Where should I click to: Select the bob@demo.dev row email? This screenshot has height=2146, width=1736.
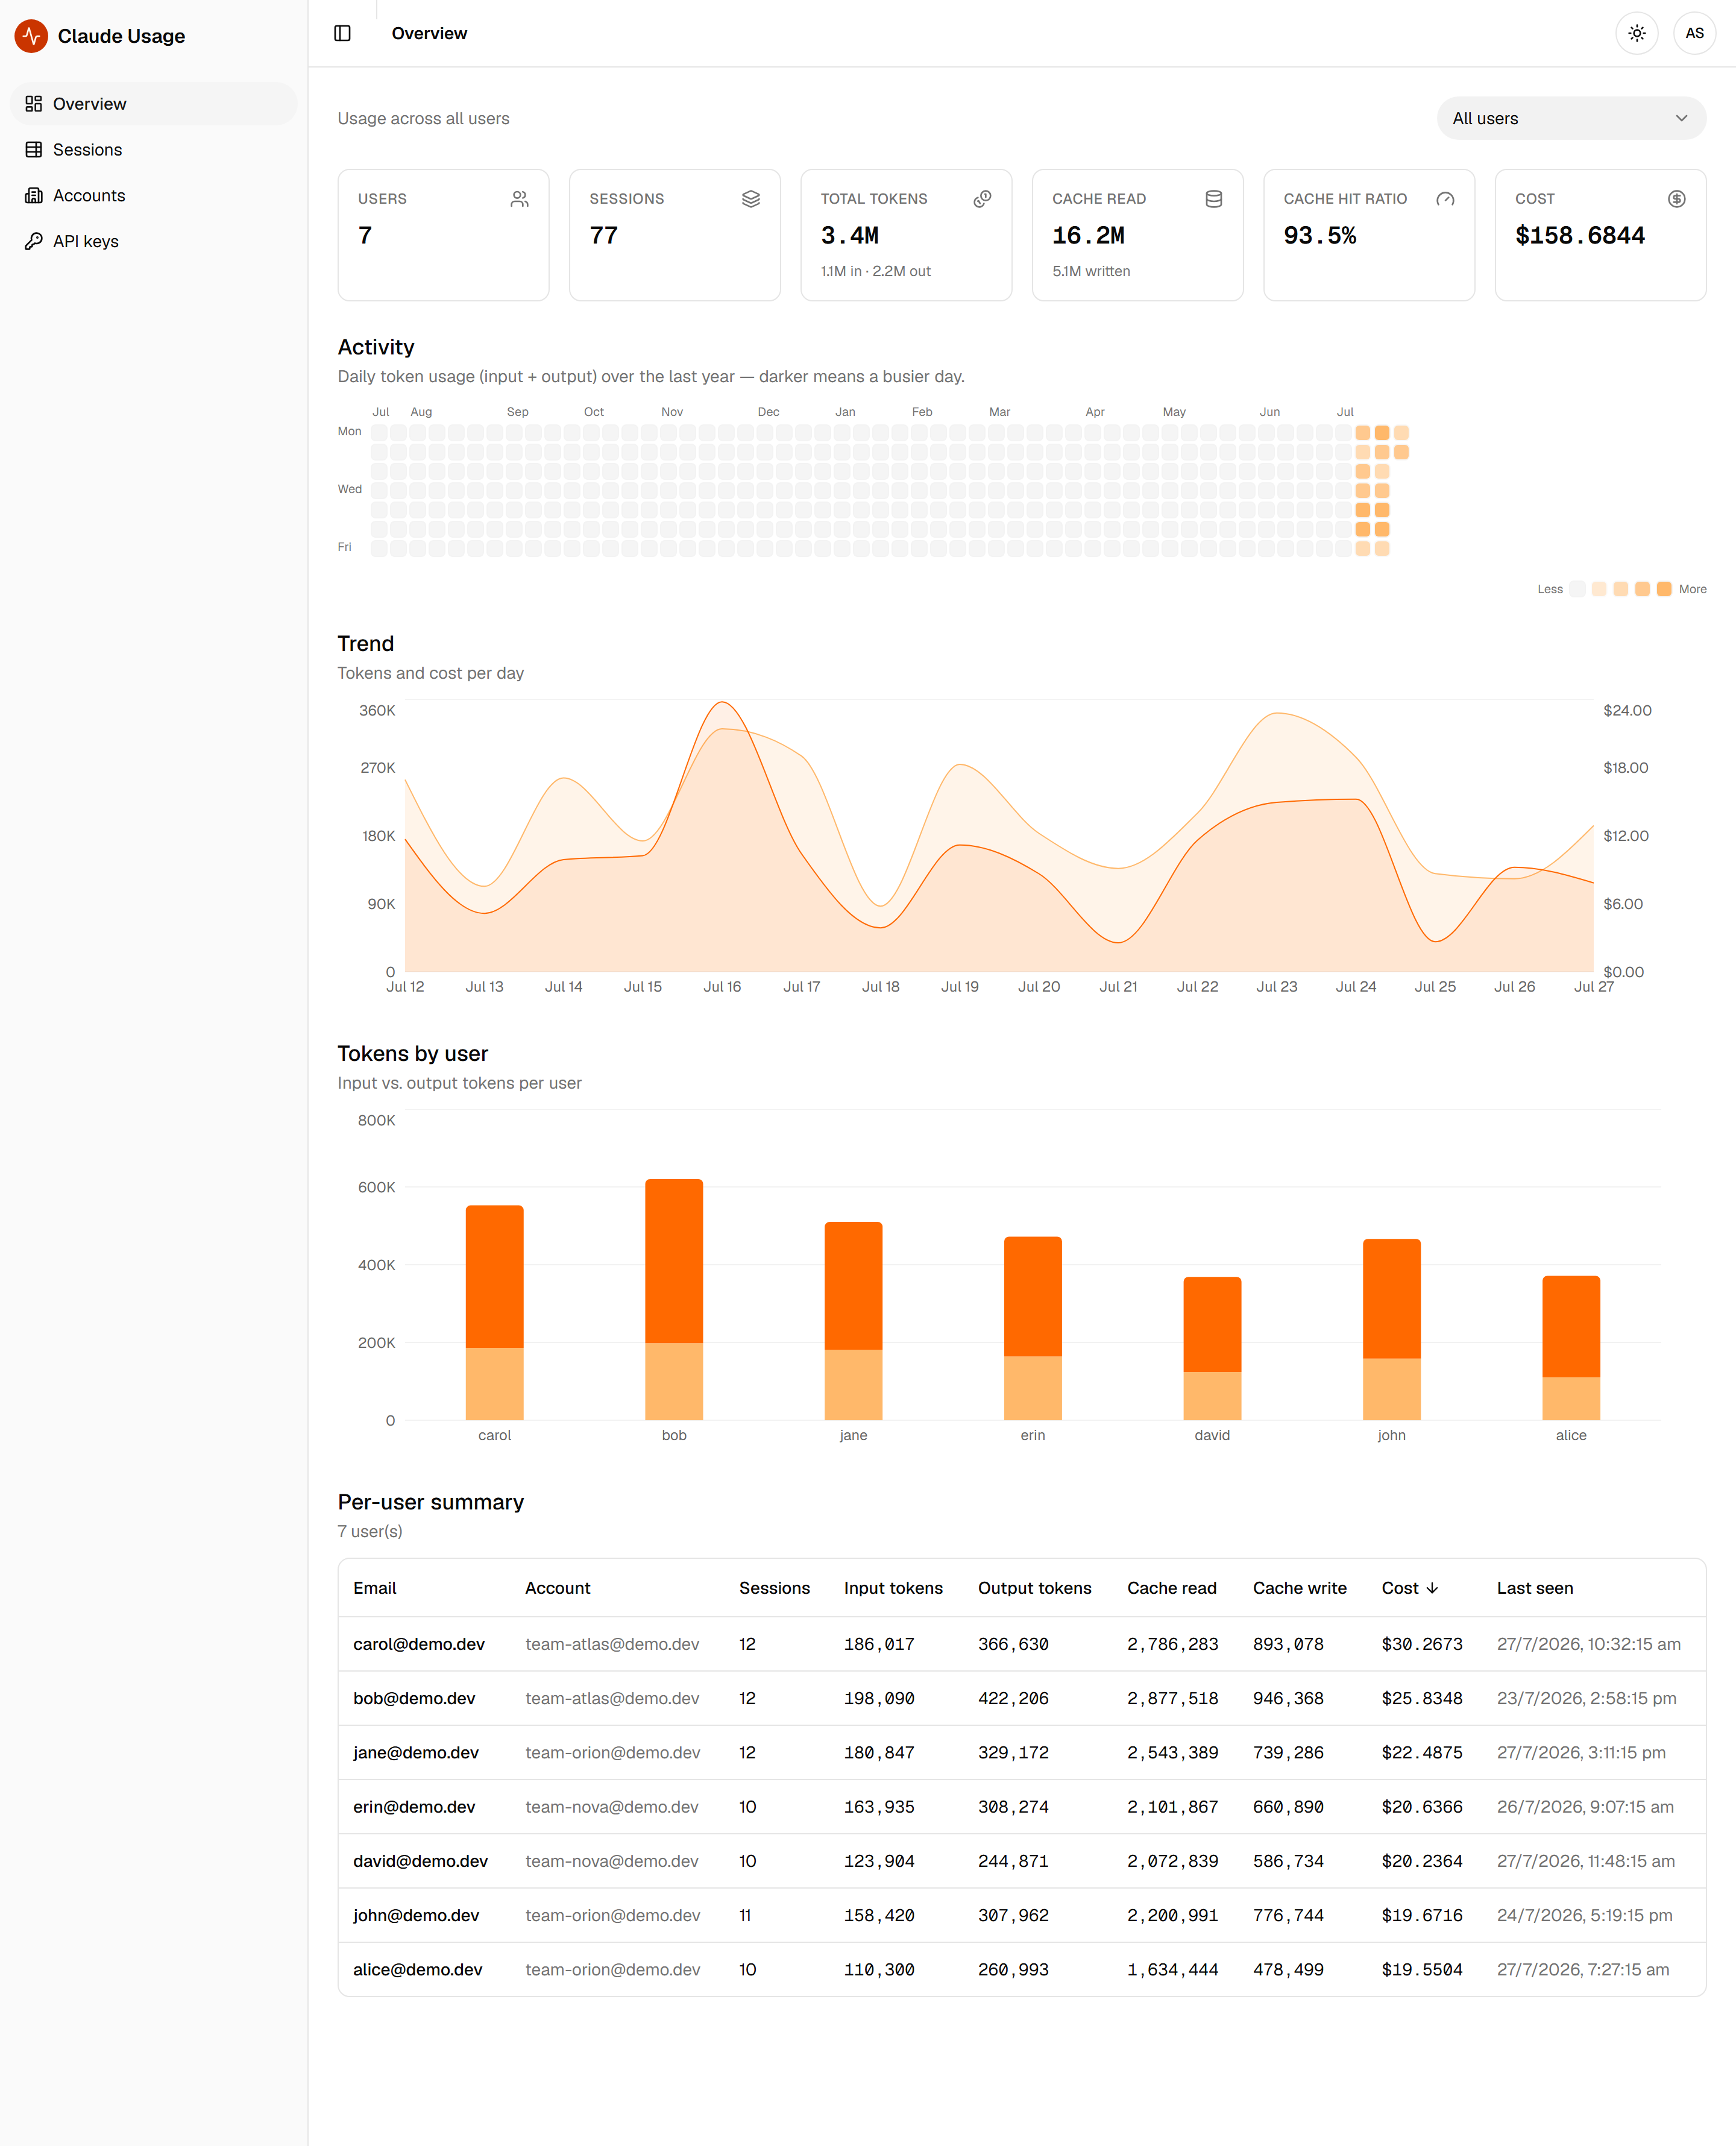(414, 1698)
